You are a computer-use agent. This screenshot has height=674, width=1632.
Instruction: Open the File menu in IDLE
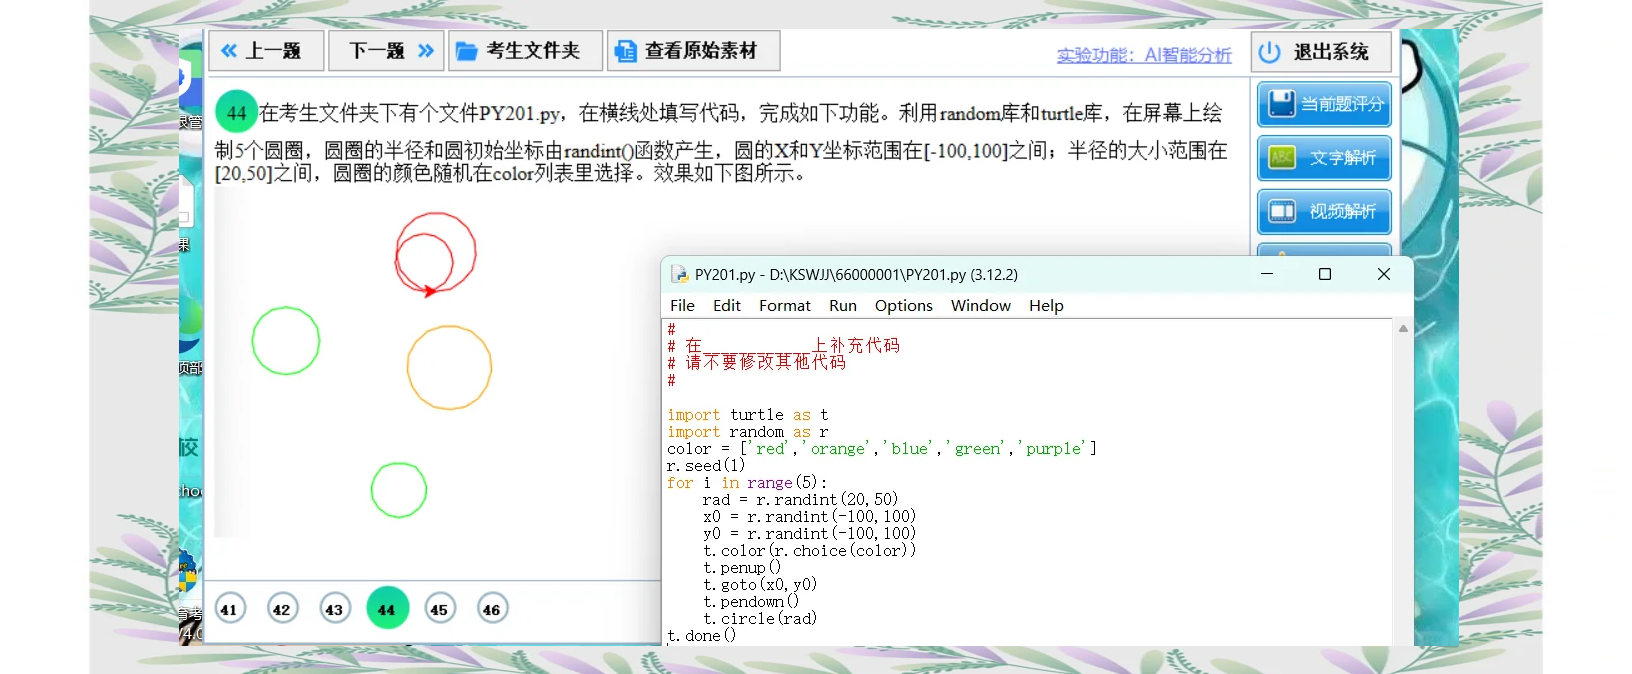tap(682, 306)
